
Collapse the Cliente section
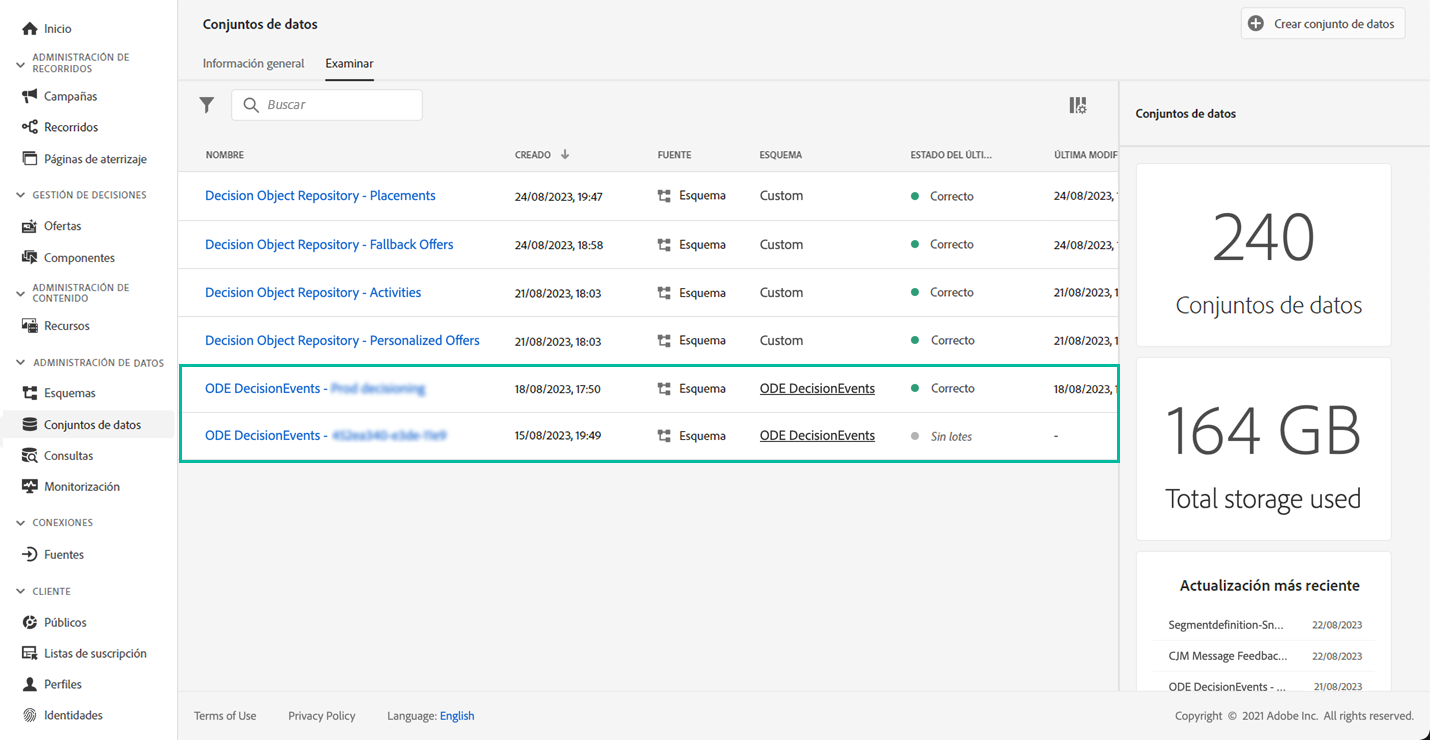(x=20, y=591)
